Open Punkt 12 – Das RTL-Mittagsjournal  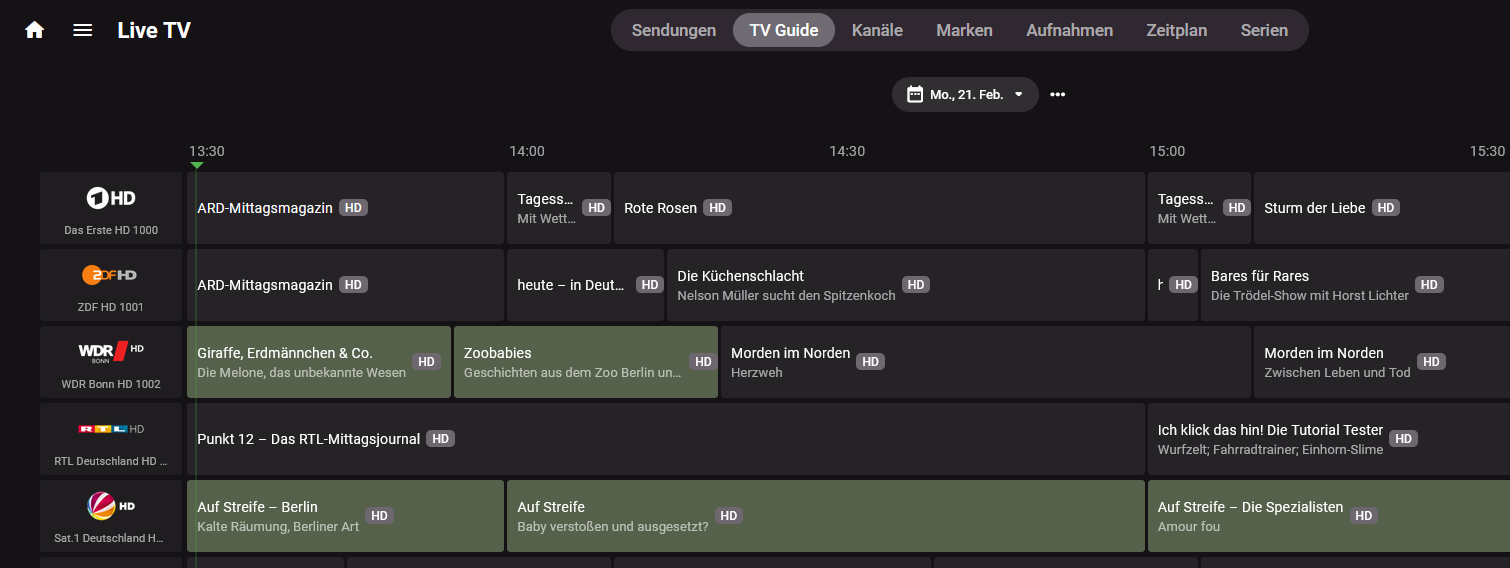click(x=666, y=439)
